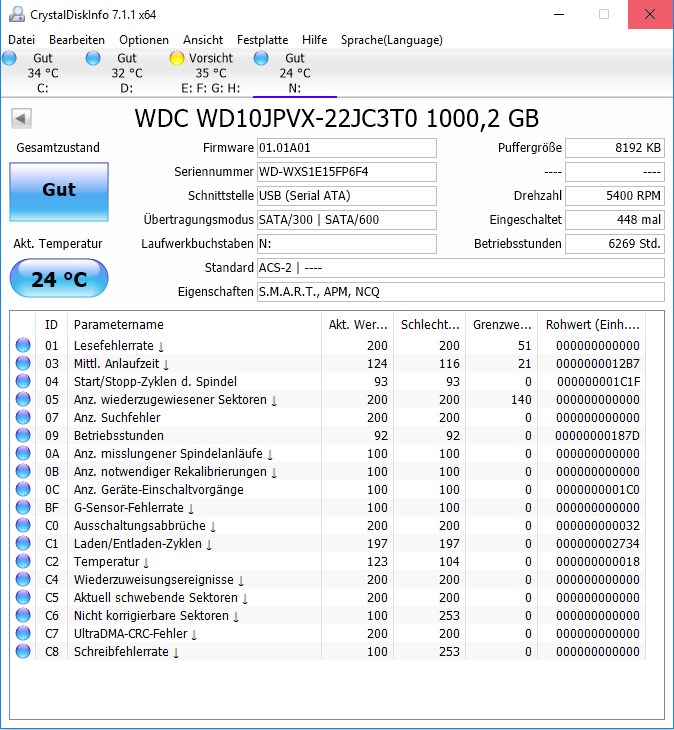Click status icon for Anz. wiederzugewiesener Sektoren
The image size is (674, 730).
(x=23, y=399)
